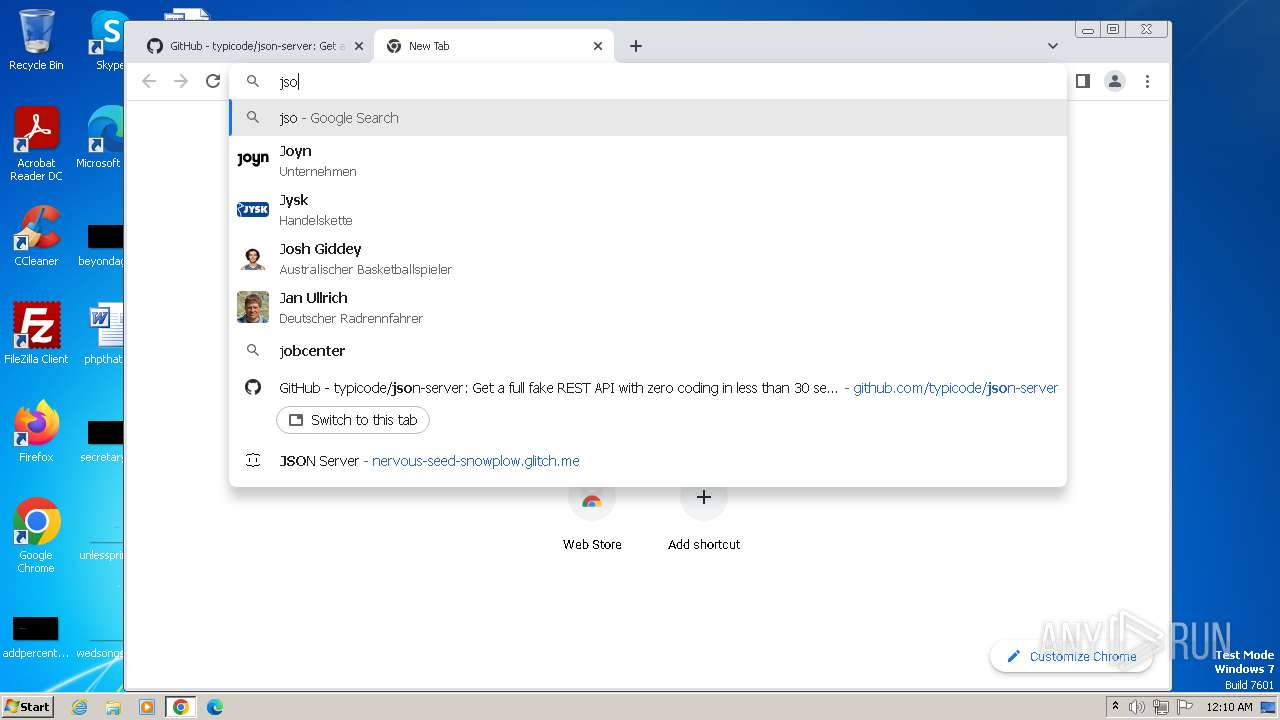Click the taskbar clock showing 12:10 AM
Image resolution: width=1280 pixels, height=720 pixels.
click(x=1229, y=707)
